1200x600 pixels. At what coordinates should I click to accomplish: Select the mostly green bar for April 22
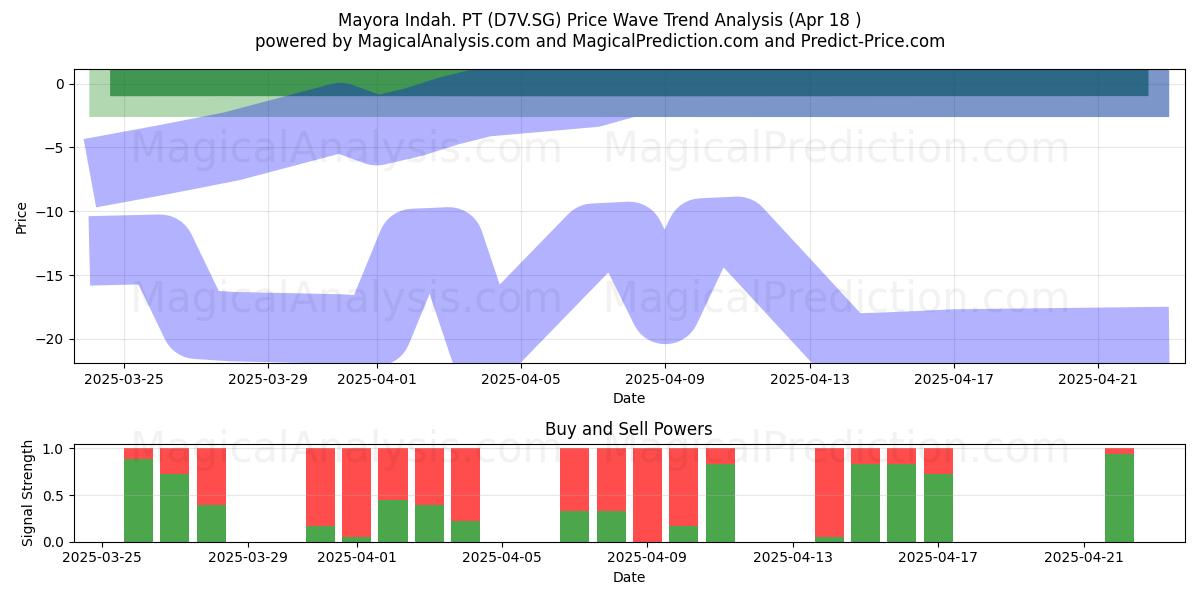pyautogui.click(x=1120, y=495)
